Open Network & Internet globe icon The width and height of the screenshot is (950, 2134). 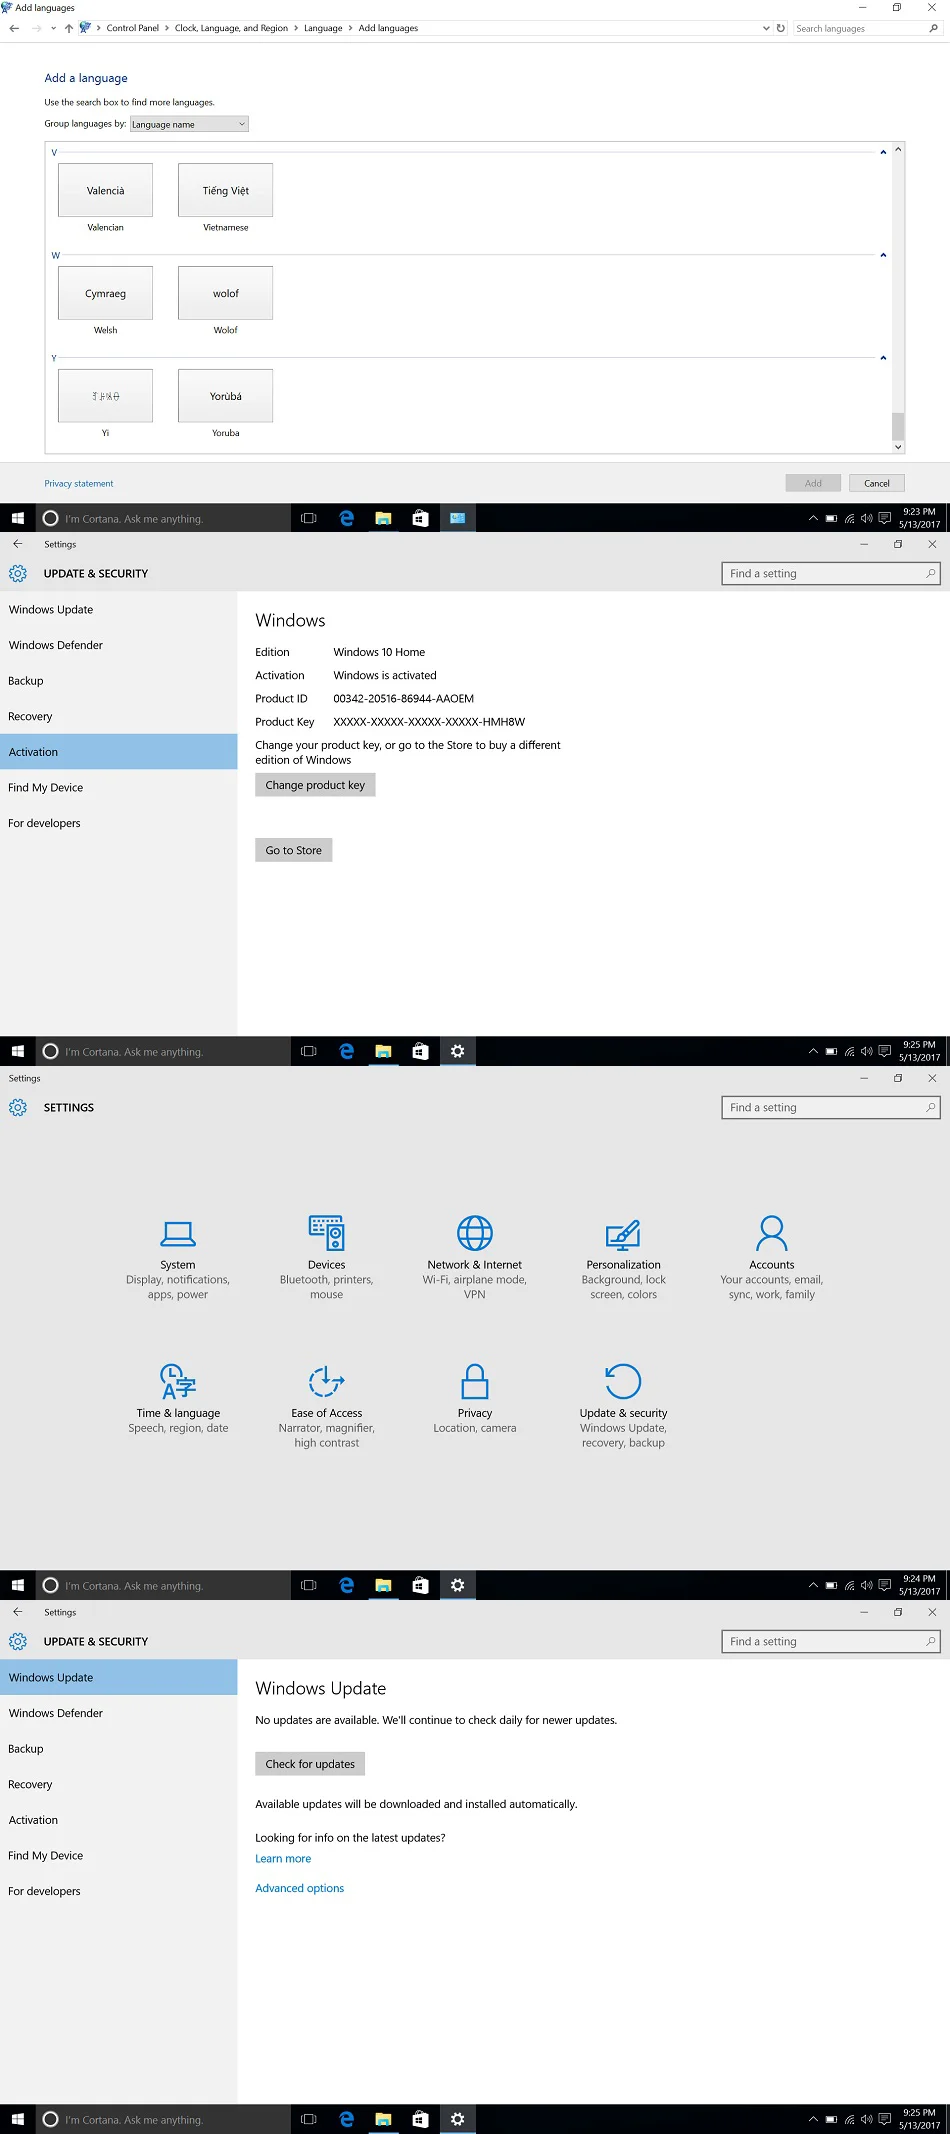475,1233
